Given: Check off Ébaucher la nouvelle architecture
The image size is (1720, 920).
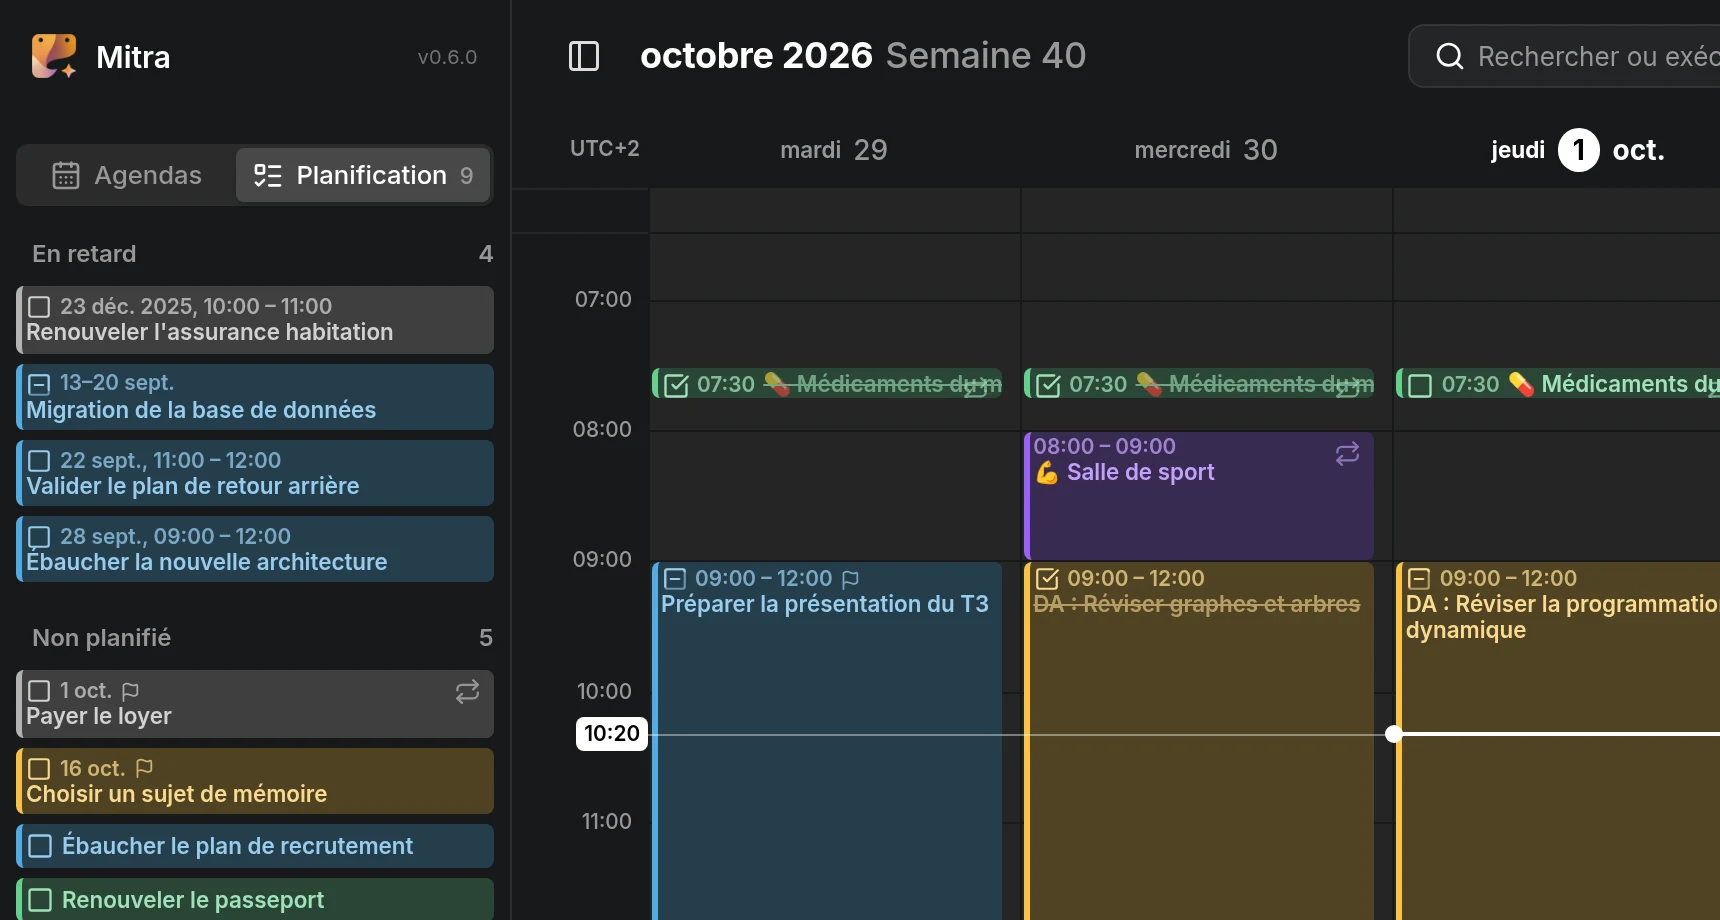Looking at the screenshot, I should (39, 537).
